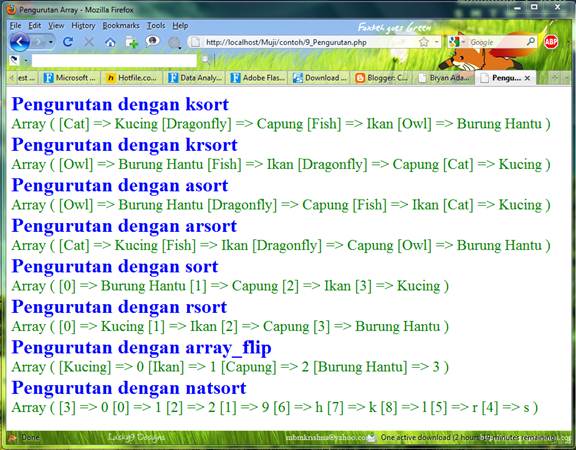Open the View menu

coord(56,26)
